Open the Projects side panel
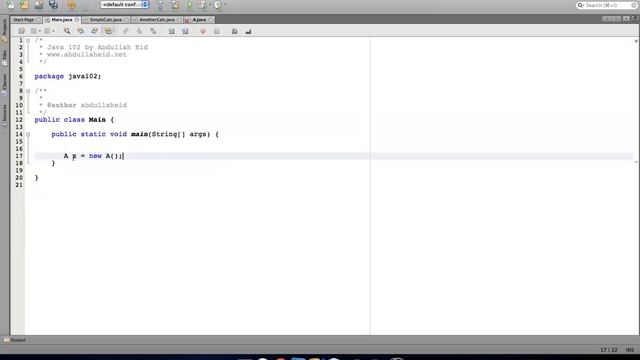 pyautogui.click(x=4, y=31)
